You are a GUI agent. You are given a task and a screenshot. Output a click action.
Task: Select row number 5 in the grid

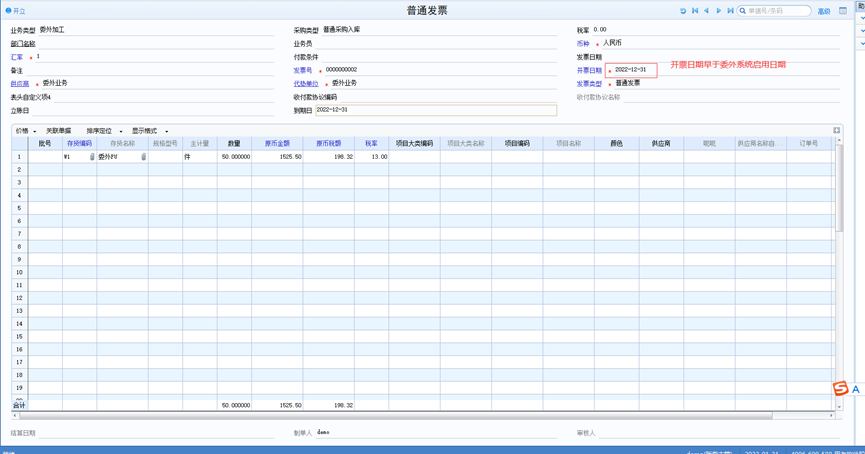click(19, 208)
